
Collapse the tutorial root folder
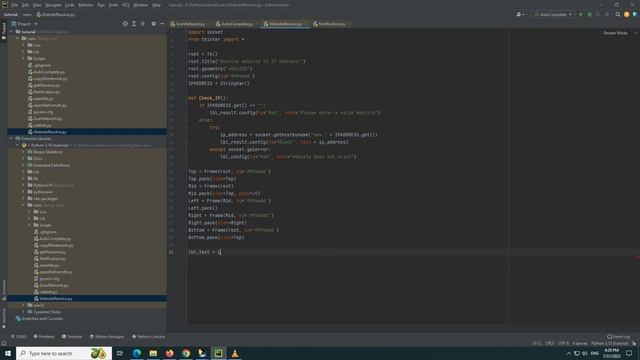(x=12, y=31)
